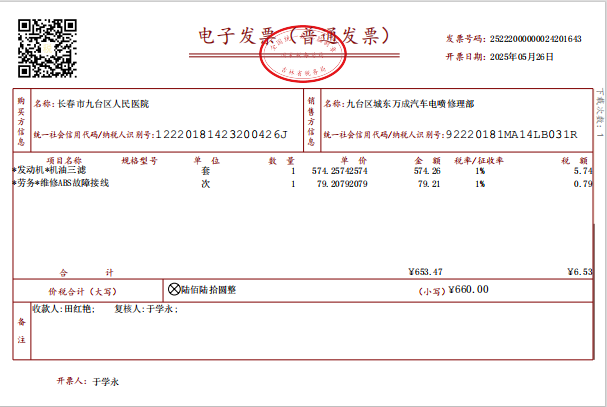Click seller tax ID 92220181MA14LB031R
The image size is (607, 407).
pos(511,134)
